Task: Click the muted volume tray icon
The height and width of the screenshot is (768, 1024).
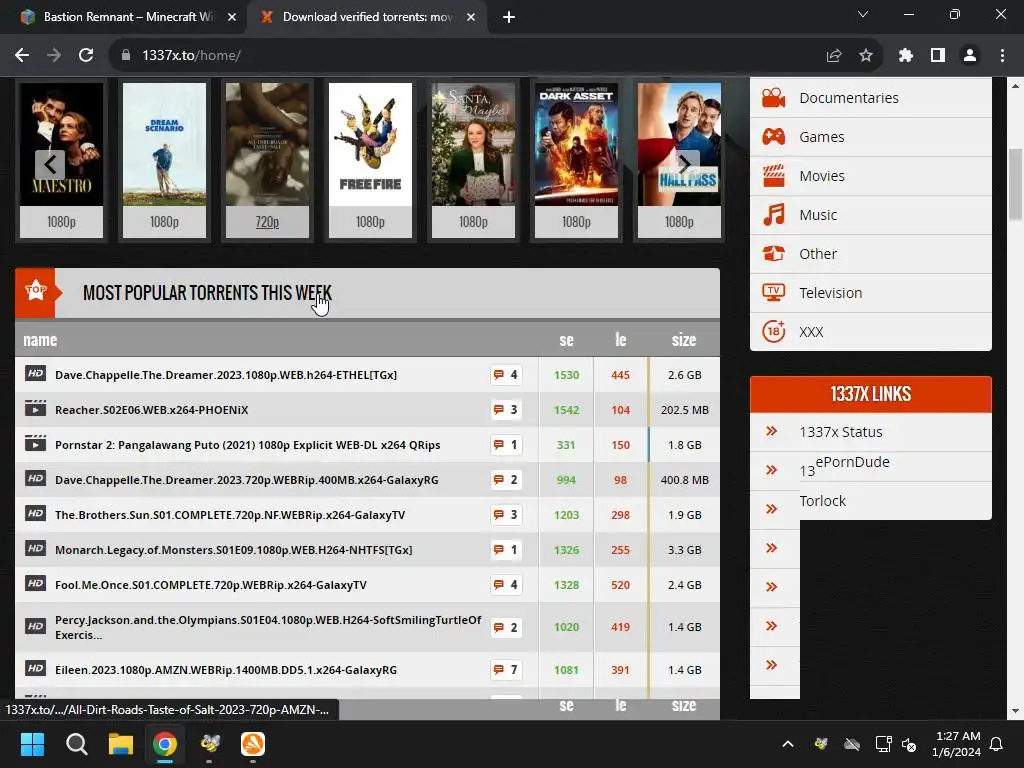Action: [x=909, y=744]
